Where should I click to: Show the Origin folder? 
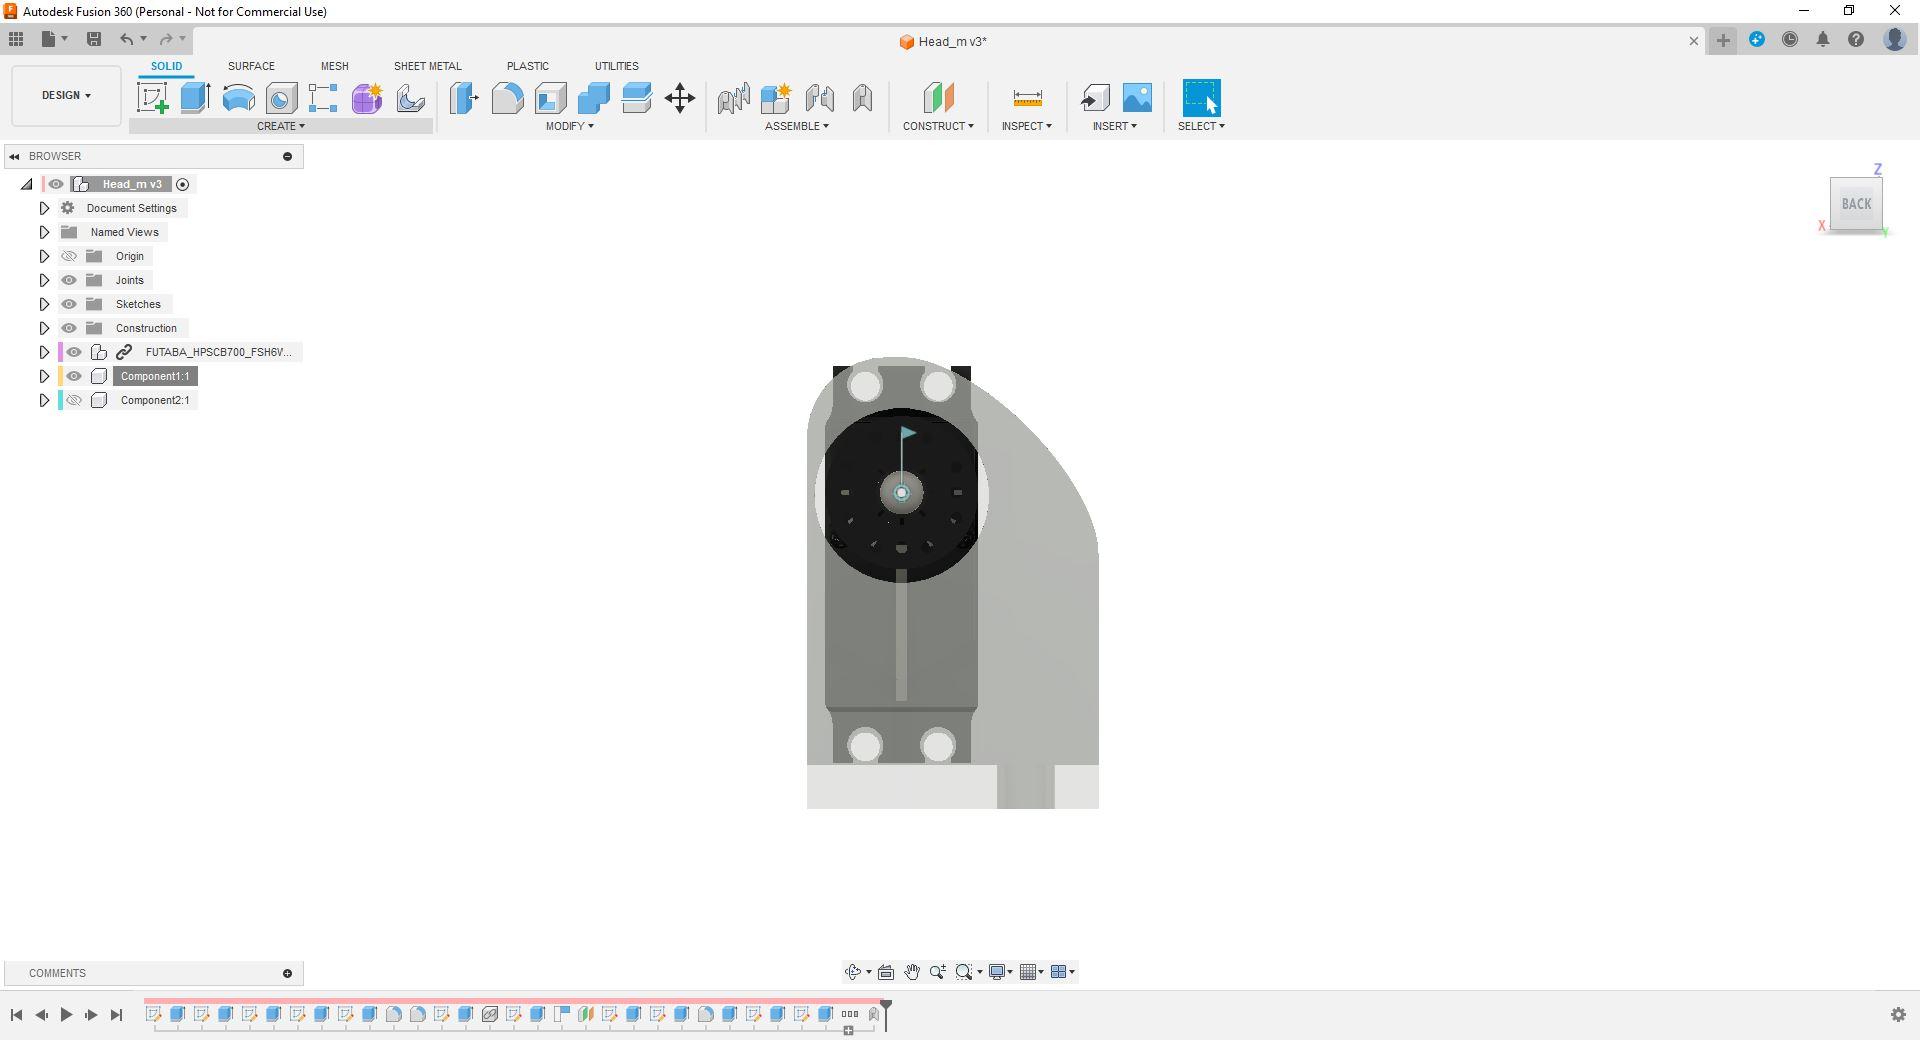(69, 256)
